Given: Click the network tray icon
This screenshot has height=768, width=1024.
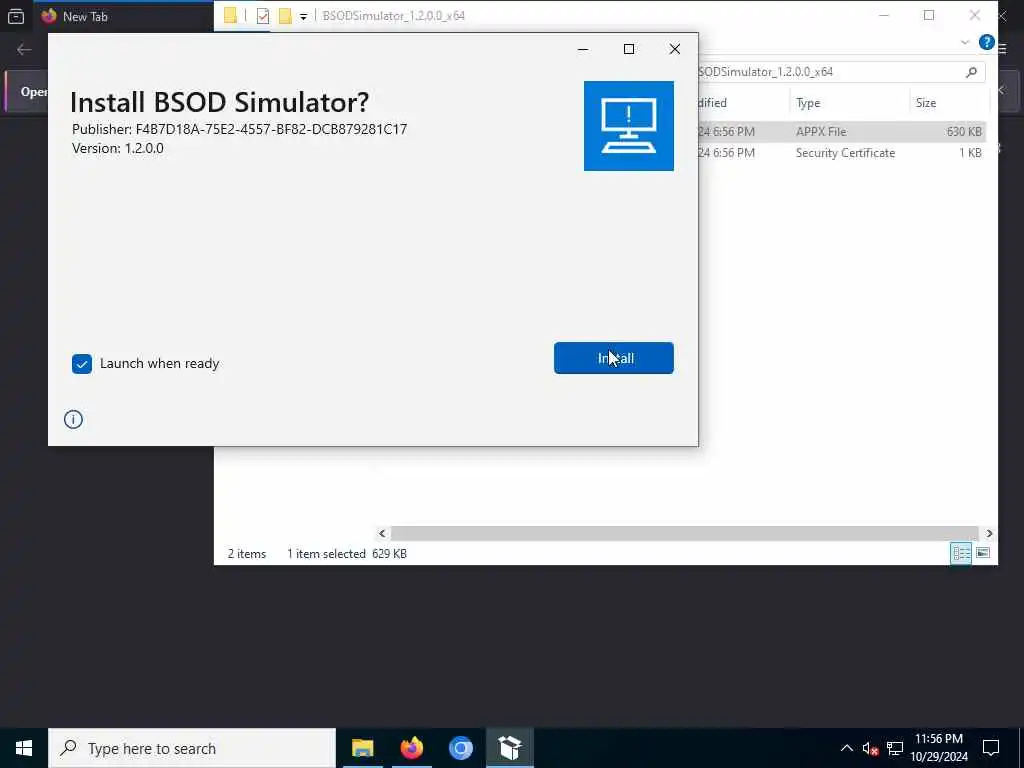Looking at the screenshot, I should (x=895, y=748).
